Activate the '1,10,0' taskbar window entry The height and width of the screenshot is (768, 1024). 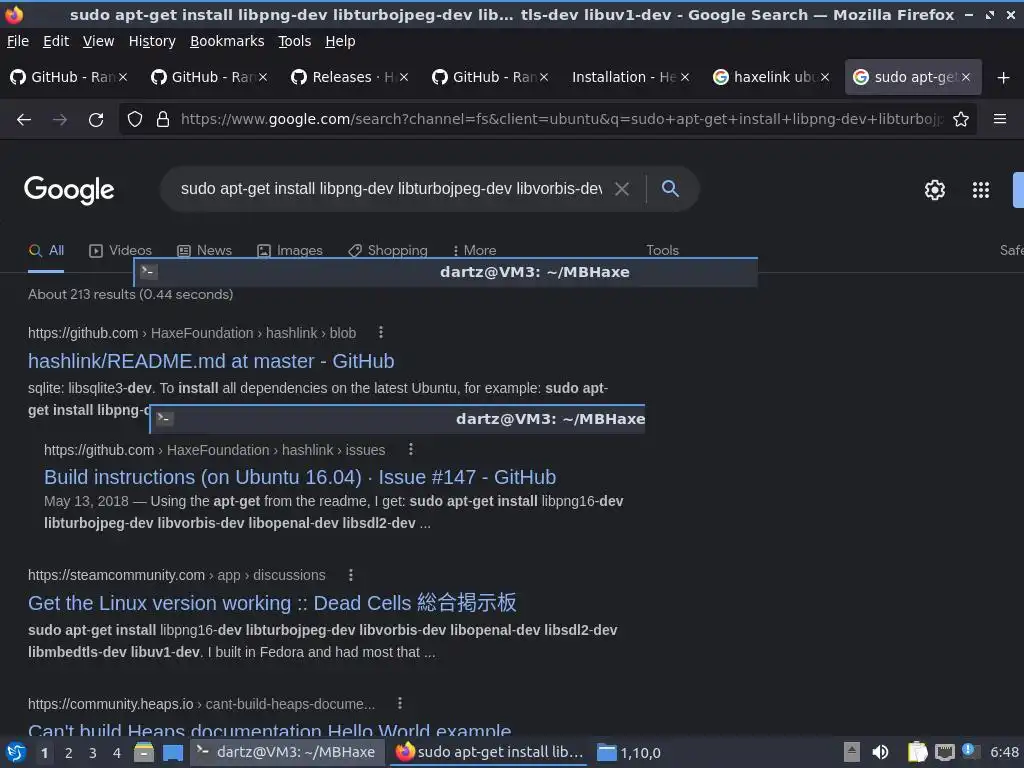pyautogui.click(x=630, y=752)
